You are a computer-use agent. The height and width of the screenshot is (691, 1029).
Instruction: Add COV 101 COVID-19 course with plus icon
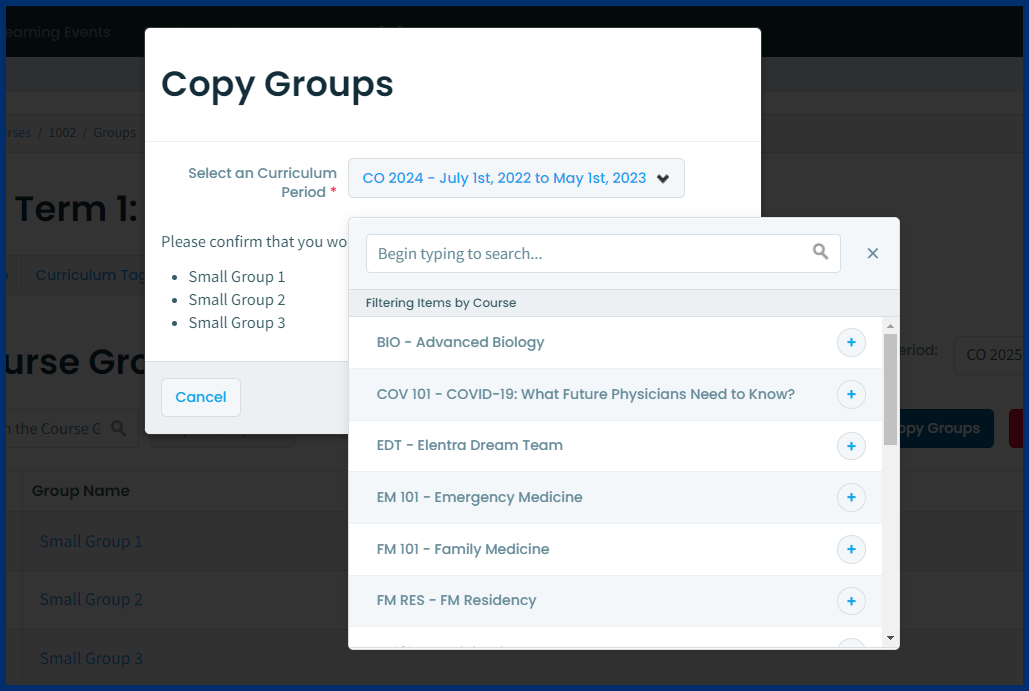click(x=851, y=394)
